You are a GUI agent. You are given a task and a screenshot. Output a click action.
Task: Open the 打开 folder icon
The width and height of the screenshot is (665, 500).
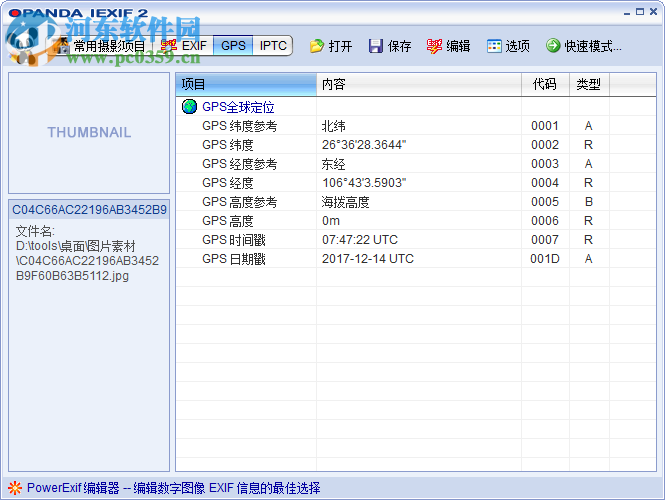click(x=317, y=46)
